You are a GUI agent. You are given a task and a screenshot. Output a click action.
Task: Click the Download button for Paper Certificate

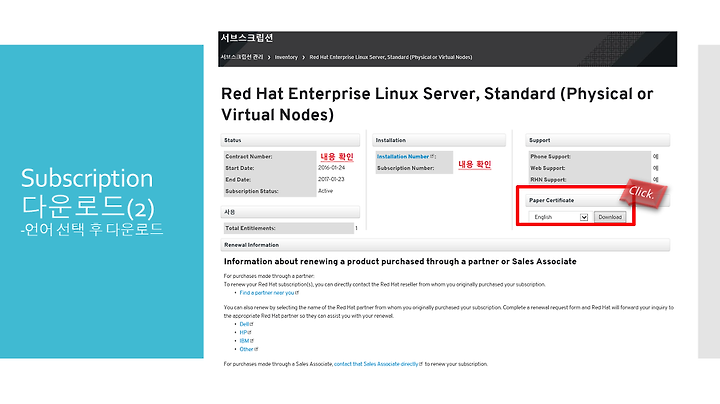point(610,217)
